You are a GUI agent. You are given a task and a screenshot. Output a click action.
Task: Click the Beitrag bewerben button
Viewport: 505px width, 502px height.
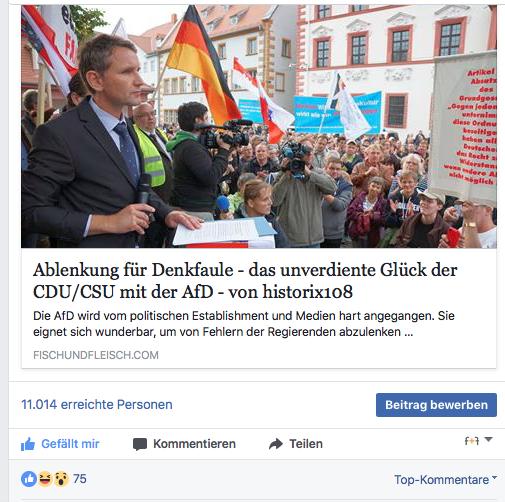coord(436,405)
